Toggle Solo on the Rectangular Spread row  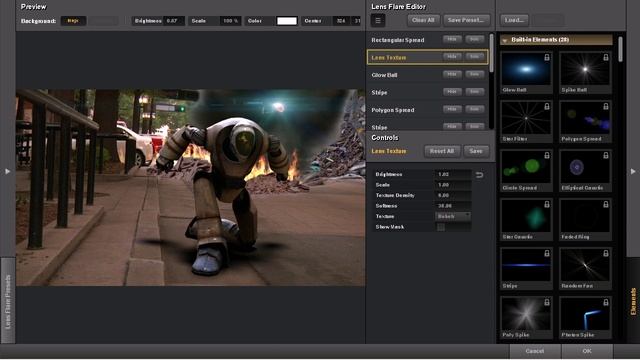pos(475,39)
